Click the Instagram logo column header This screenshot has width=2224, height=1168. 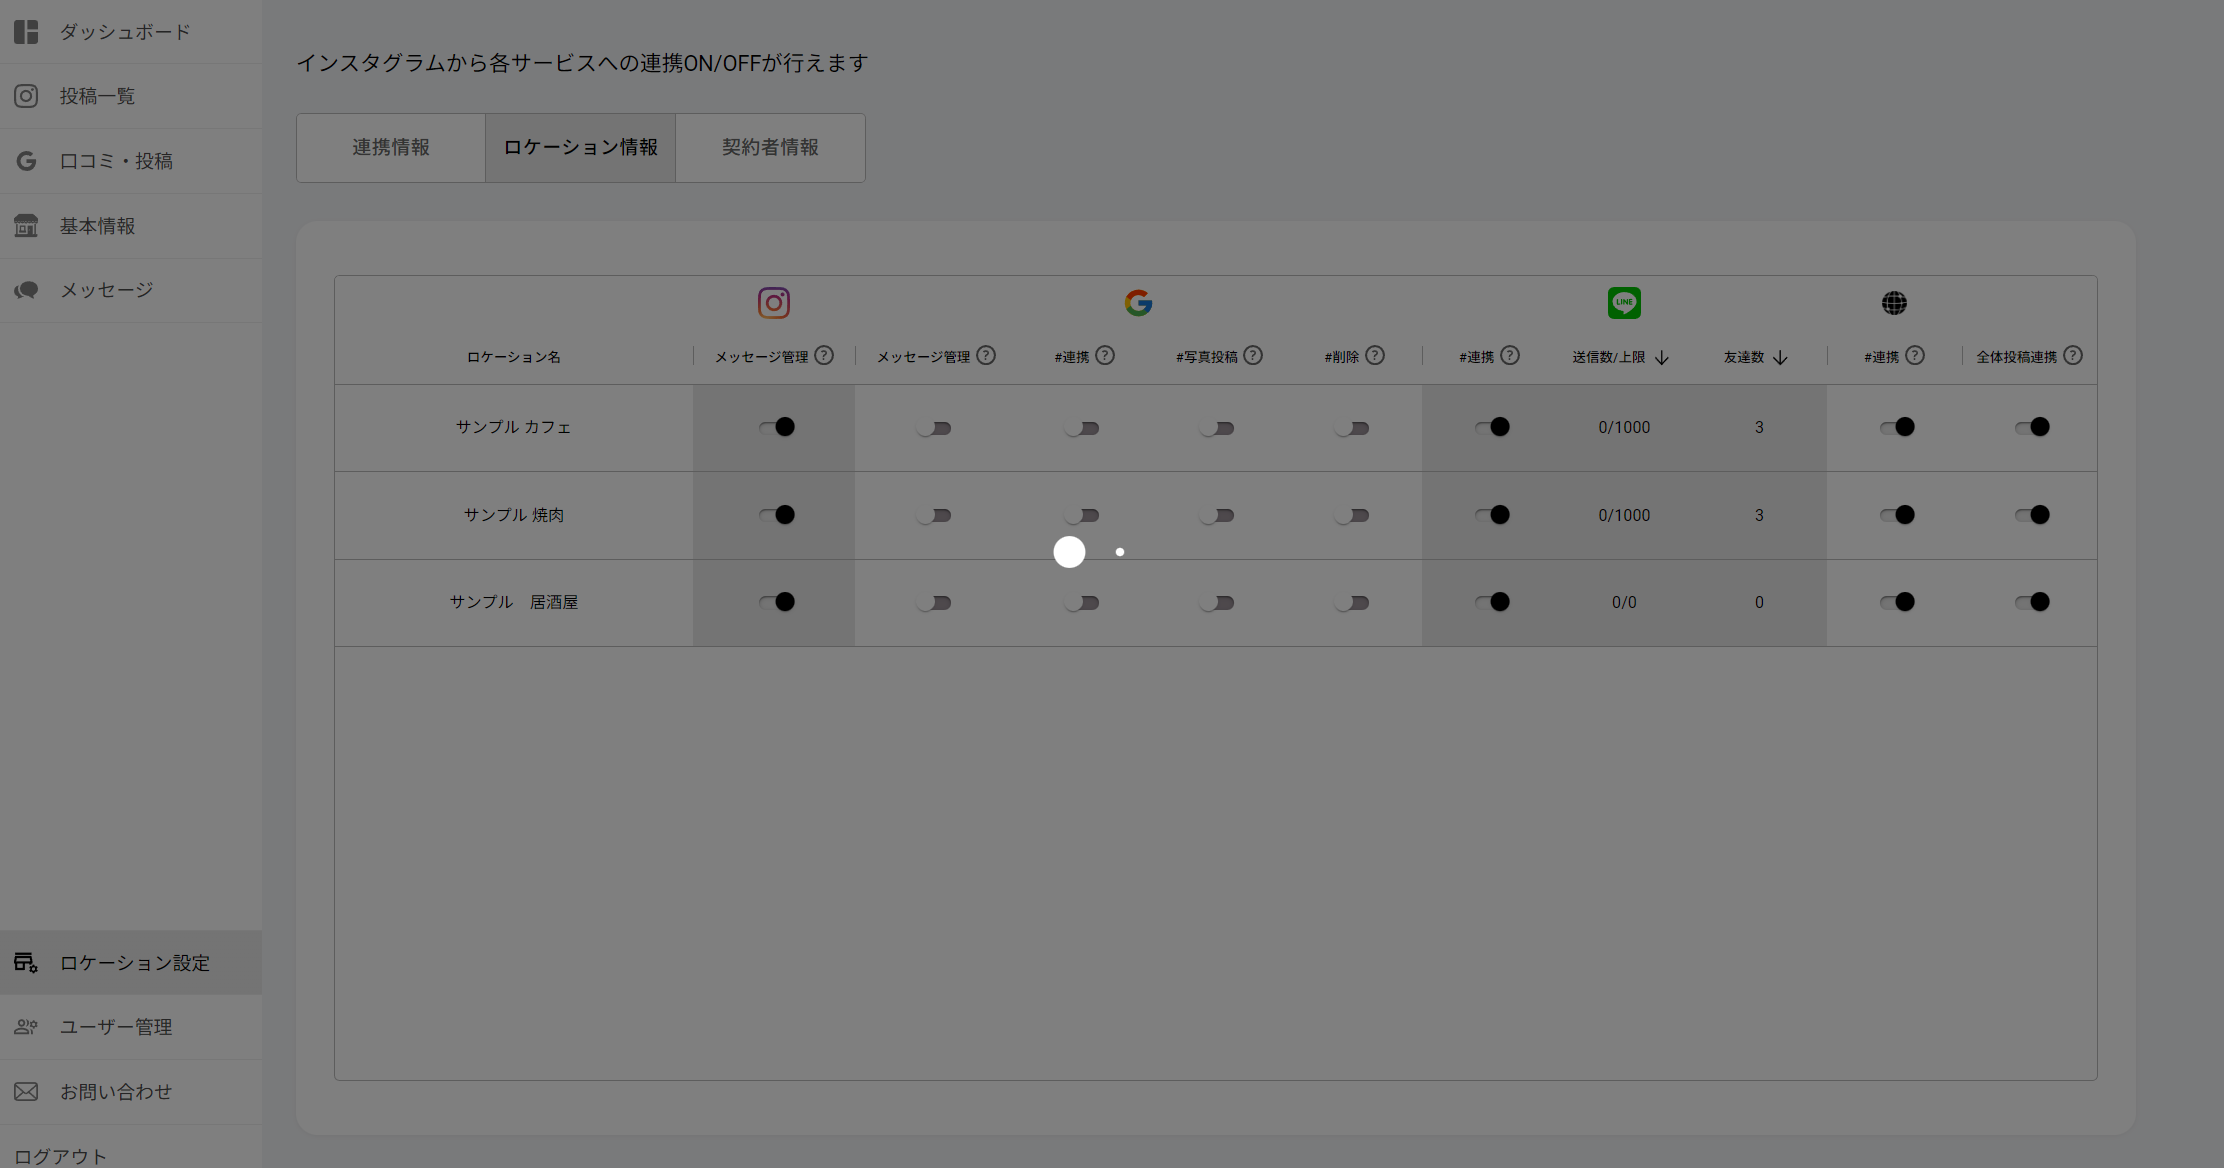[x=773, y=303]
